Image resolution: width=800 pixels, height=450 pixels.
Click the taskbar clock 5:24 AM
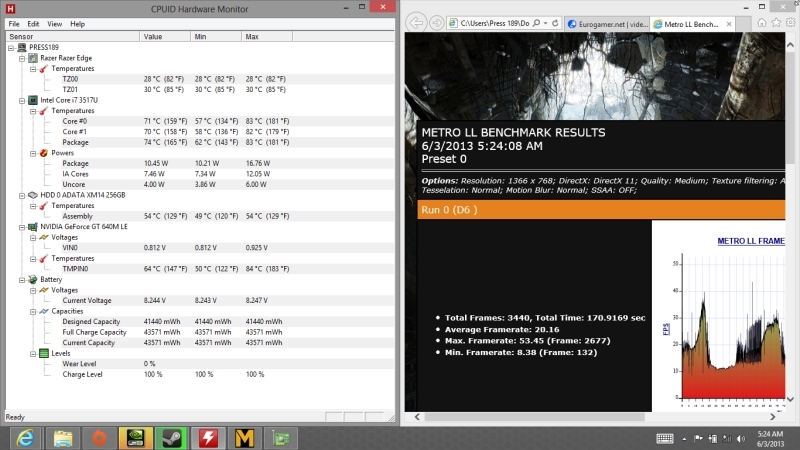[x=770, y=434]
